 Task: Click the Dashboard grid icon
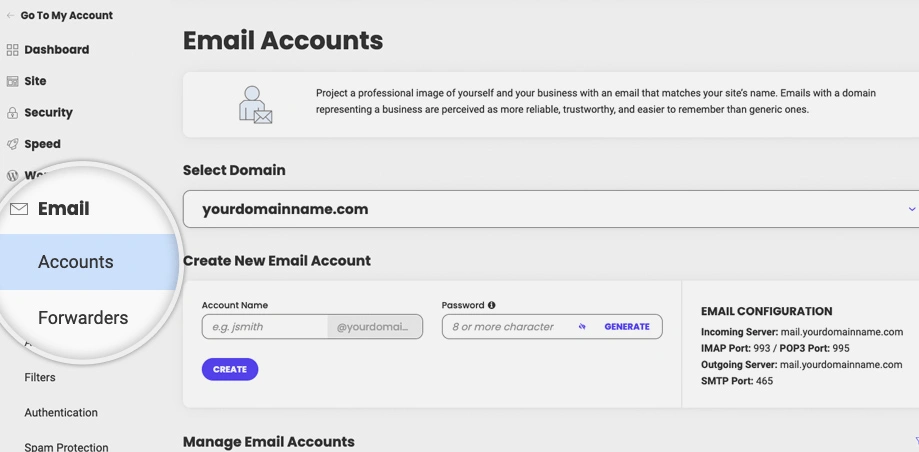(13, 50)
